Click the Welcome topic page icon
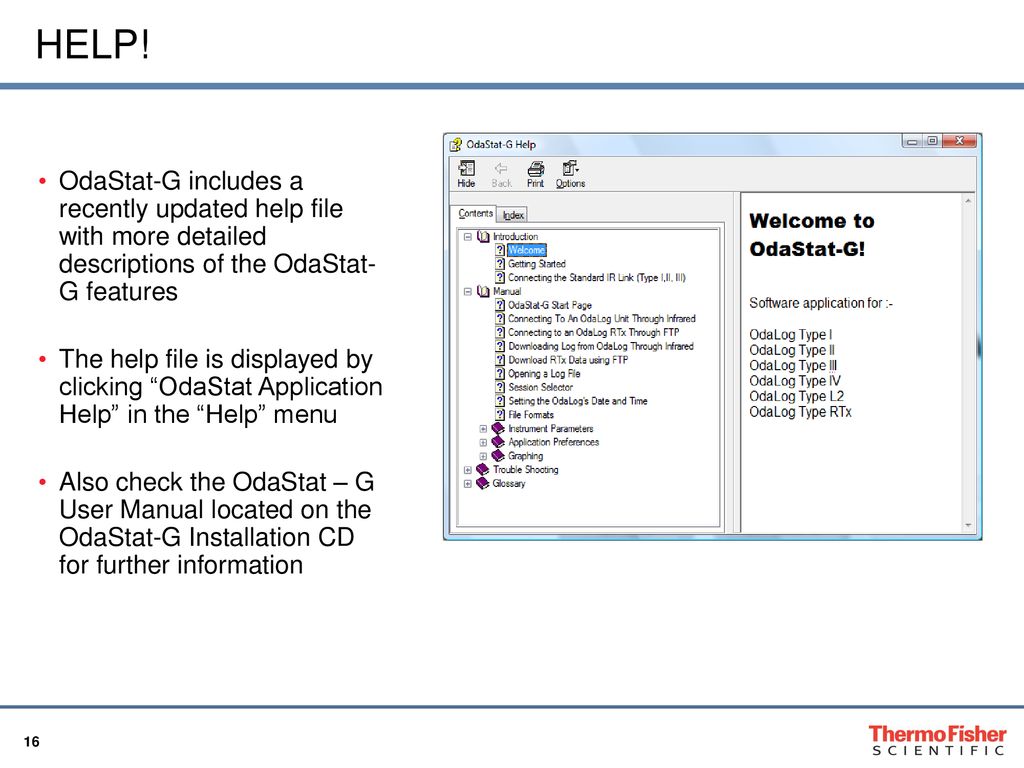Viewport: 1024px width, 768px height. click(x=500, y=250)
